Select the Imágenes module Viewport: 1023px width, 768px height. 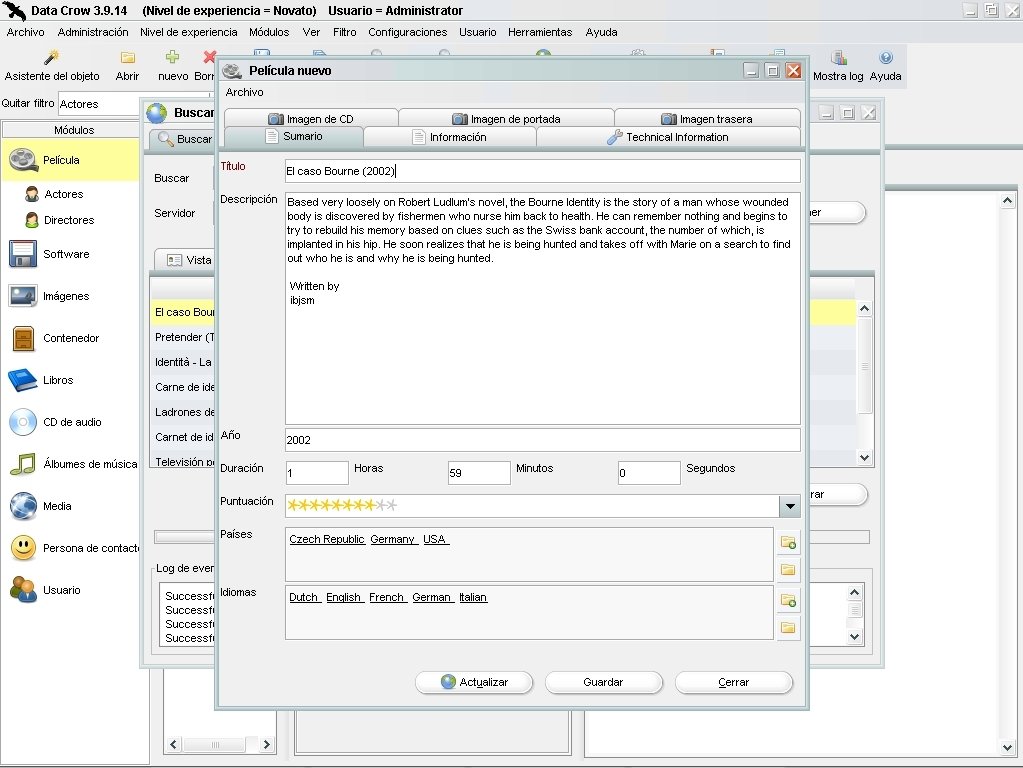pyautogui.click(x=50, y=296)
